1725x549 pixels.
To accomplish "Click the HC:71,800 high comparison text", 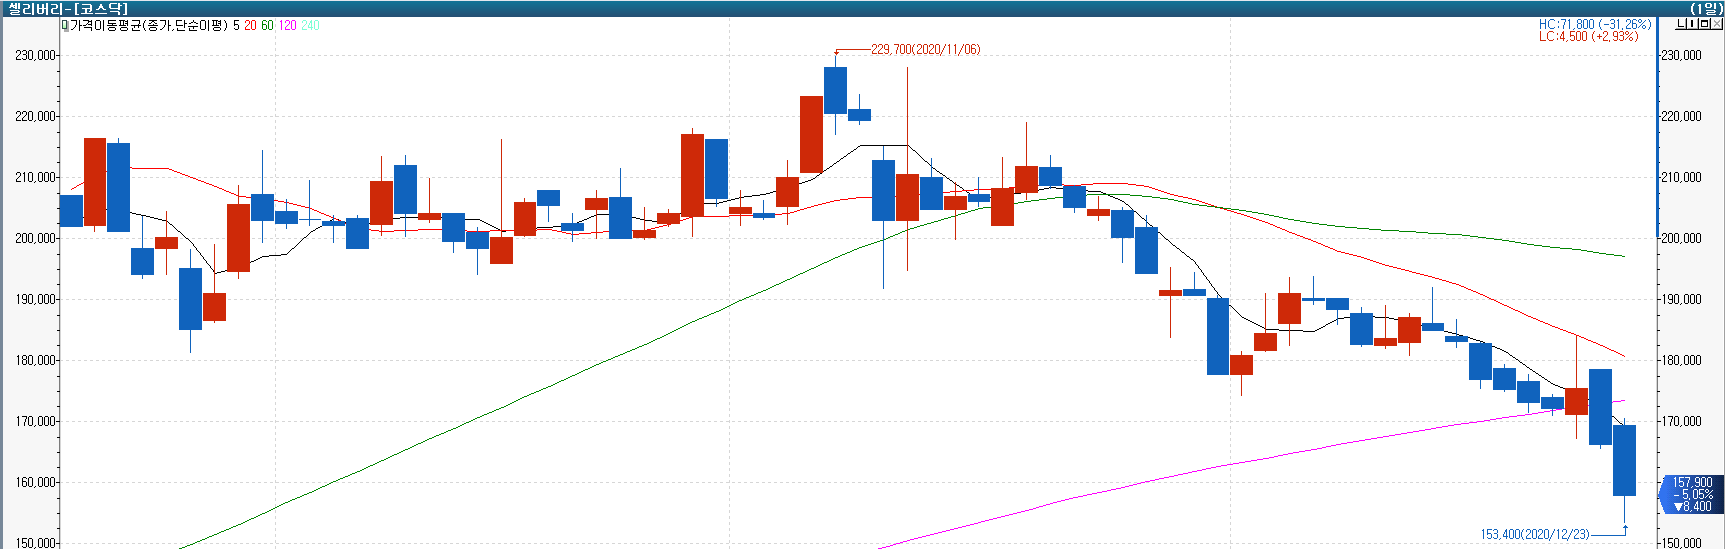I will [x=1594, y=24].
